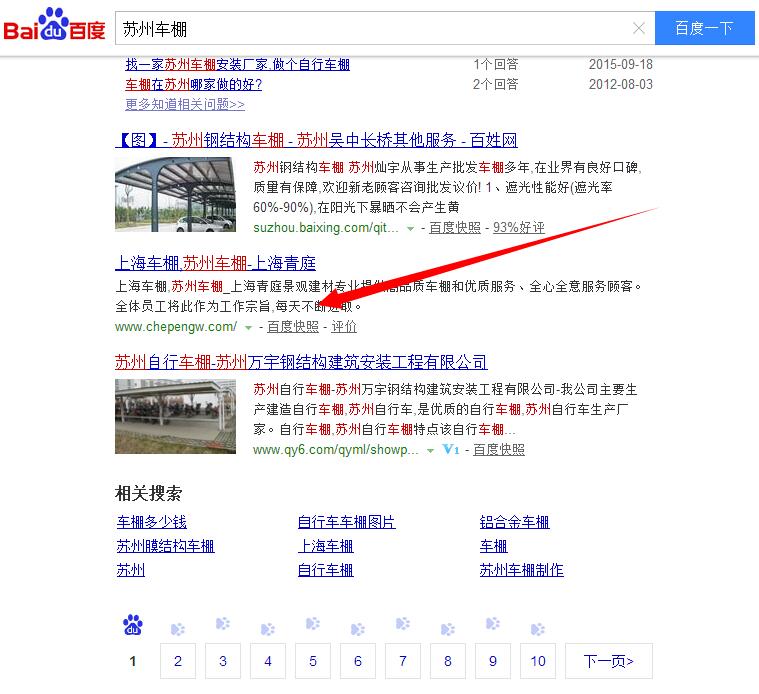Click the Baidu logo
The image size is (759, 694).
[x=54, y=25]
